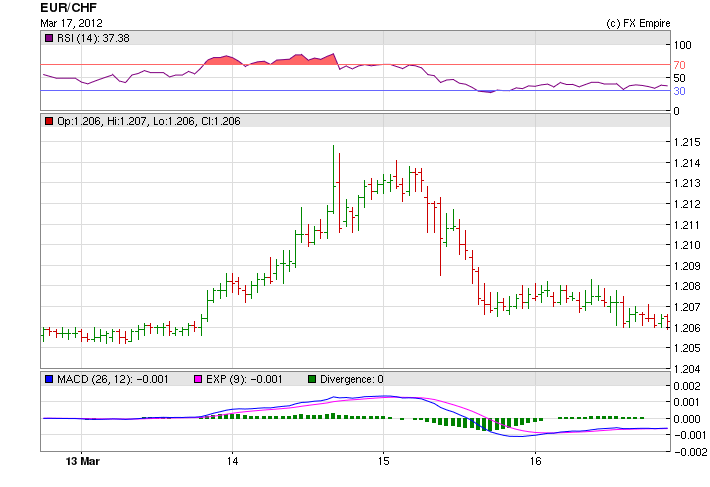This screenshot has height=487, width=710.
Task: Click the 1.210 price axis label
Action: 687,245
